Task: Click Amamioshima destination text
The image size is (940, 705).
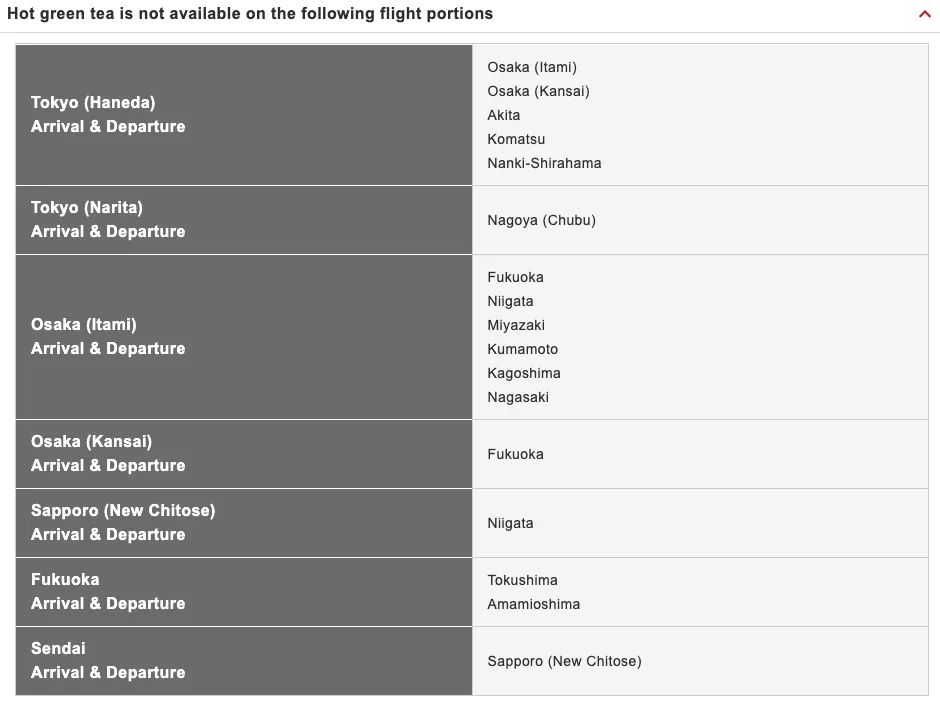Action: (534, 604)
